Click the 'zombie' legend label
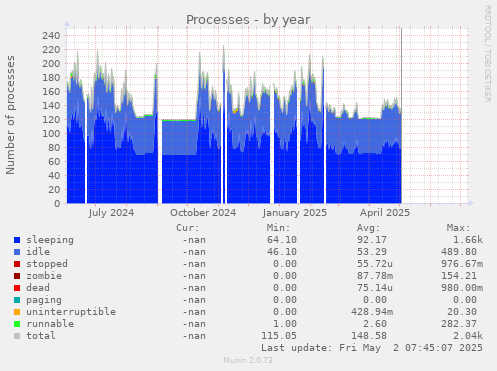The width and height of the screenshot is (497, 371). [44, 276]
